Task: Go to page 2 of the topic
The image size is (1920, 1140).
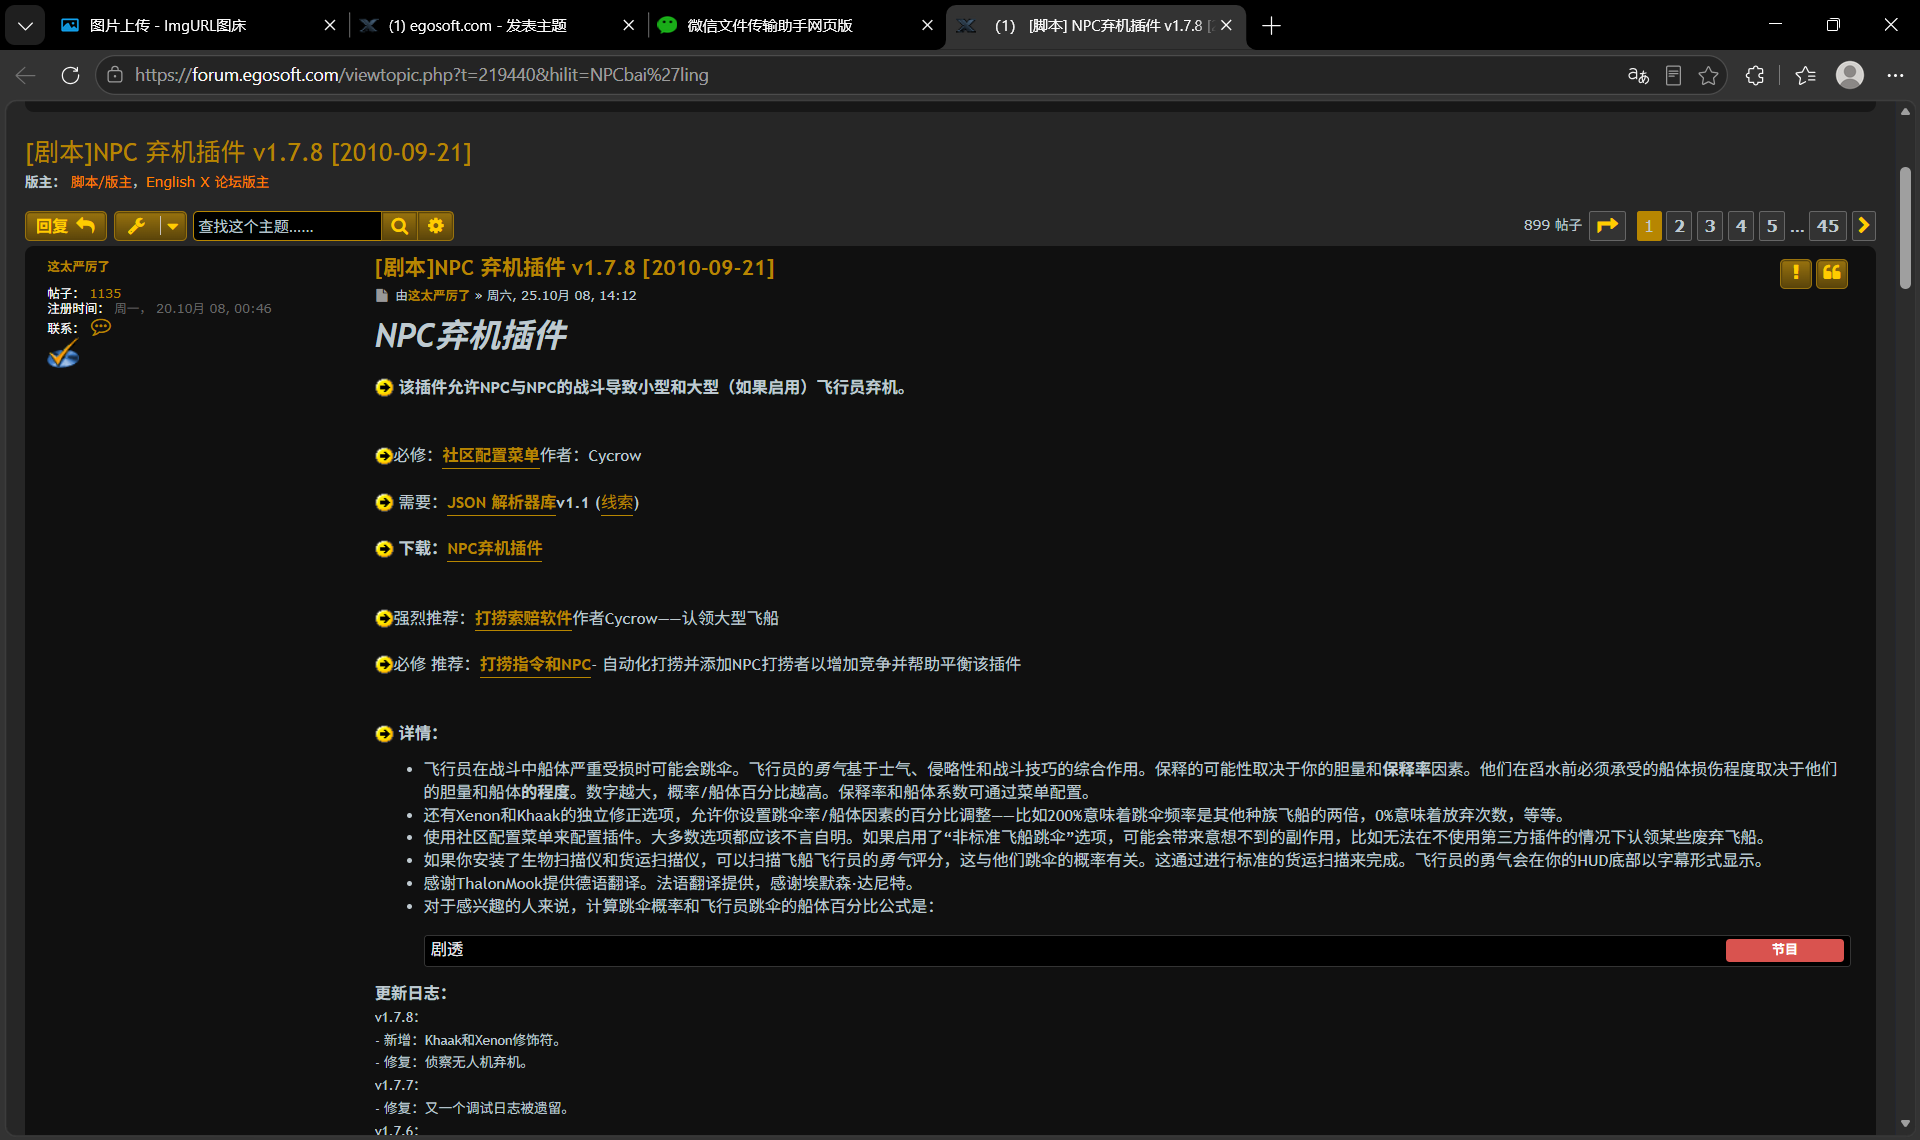Action: pos(1679,226)
